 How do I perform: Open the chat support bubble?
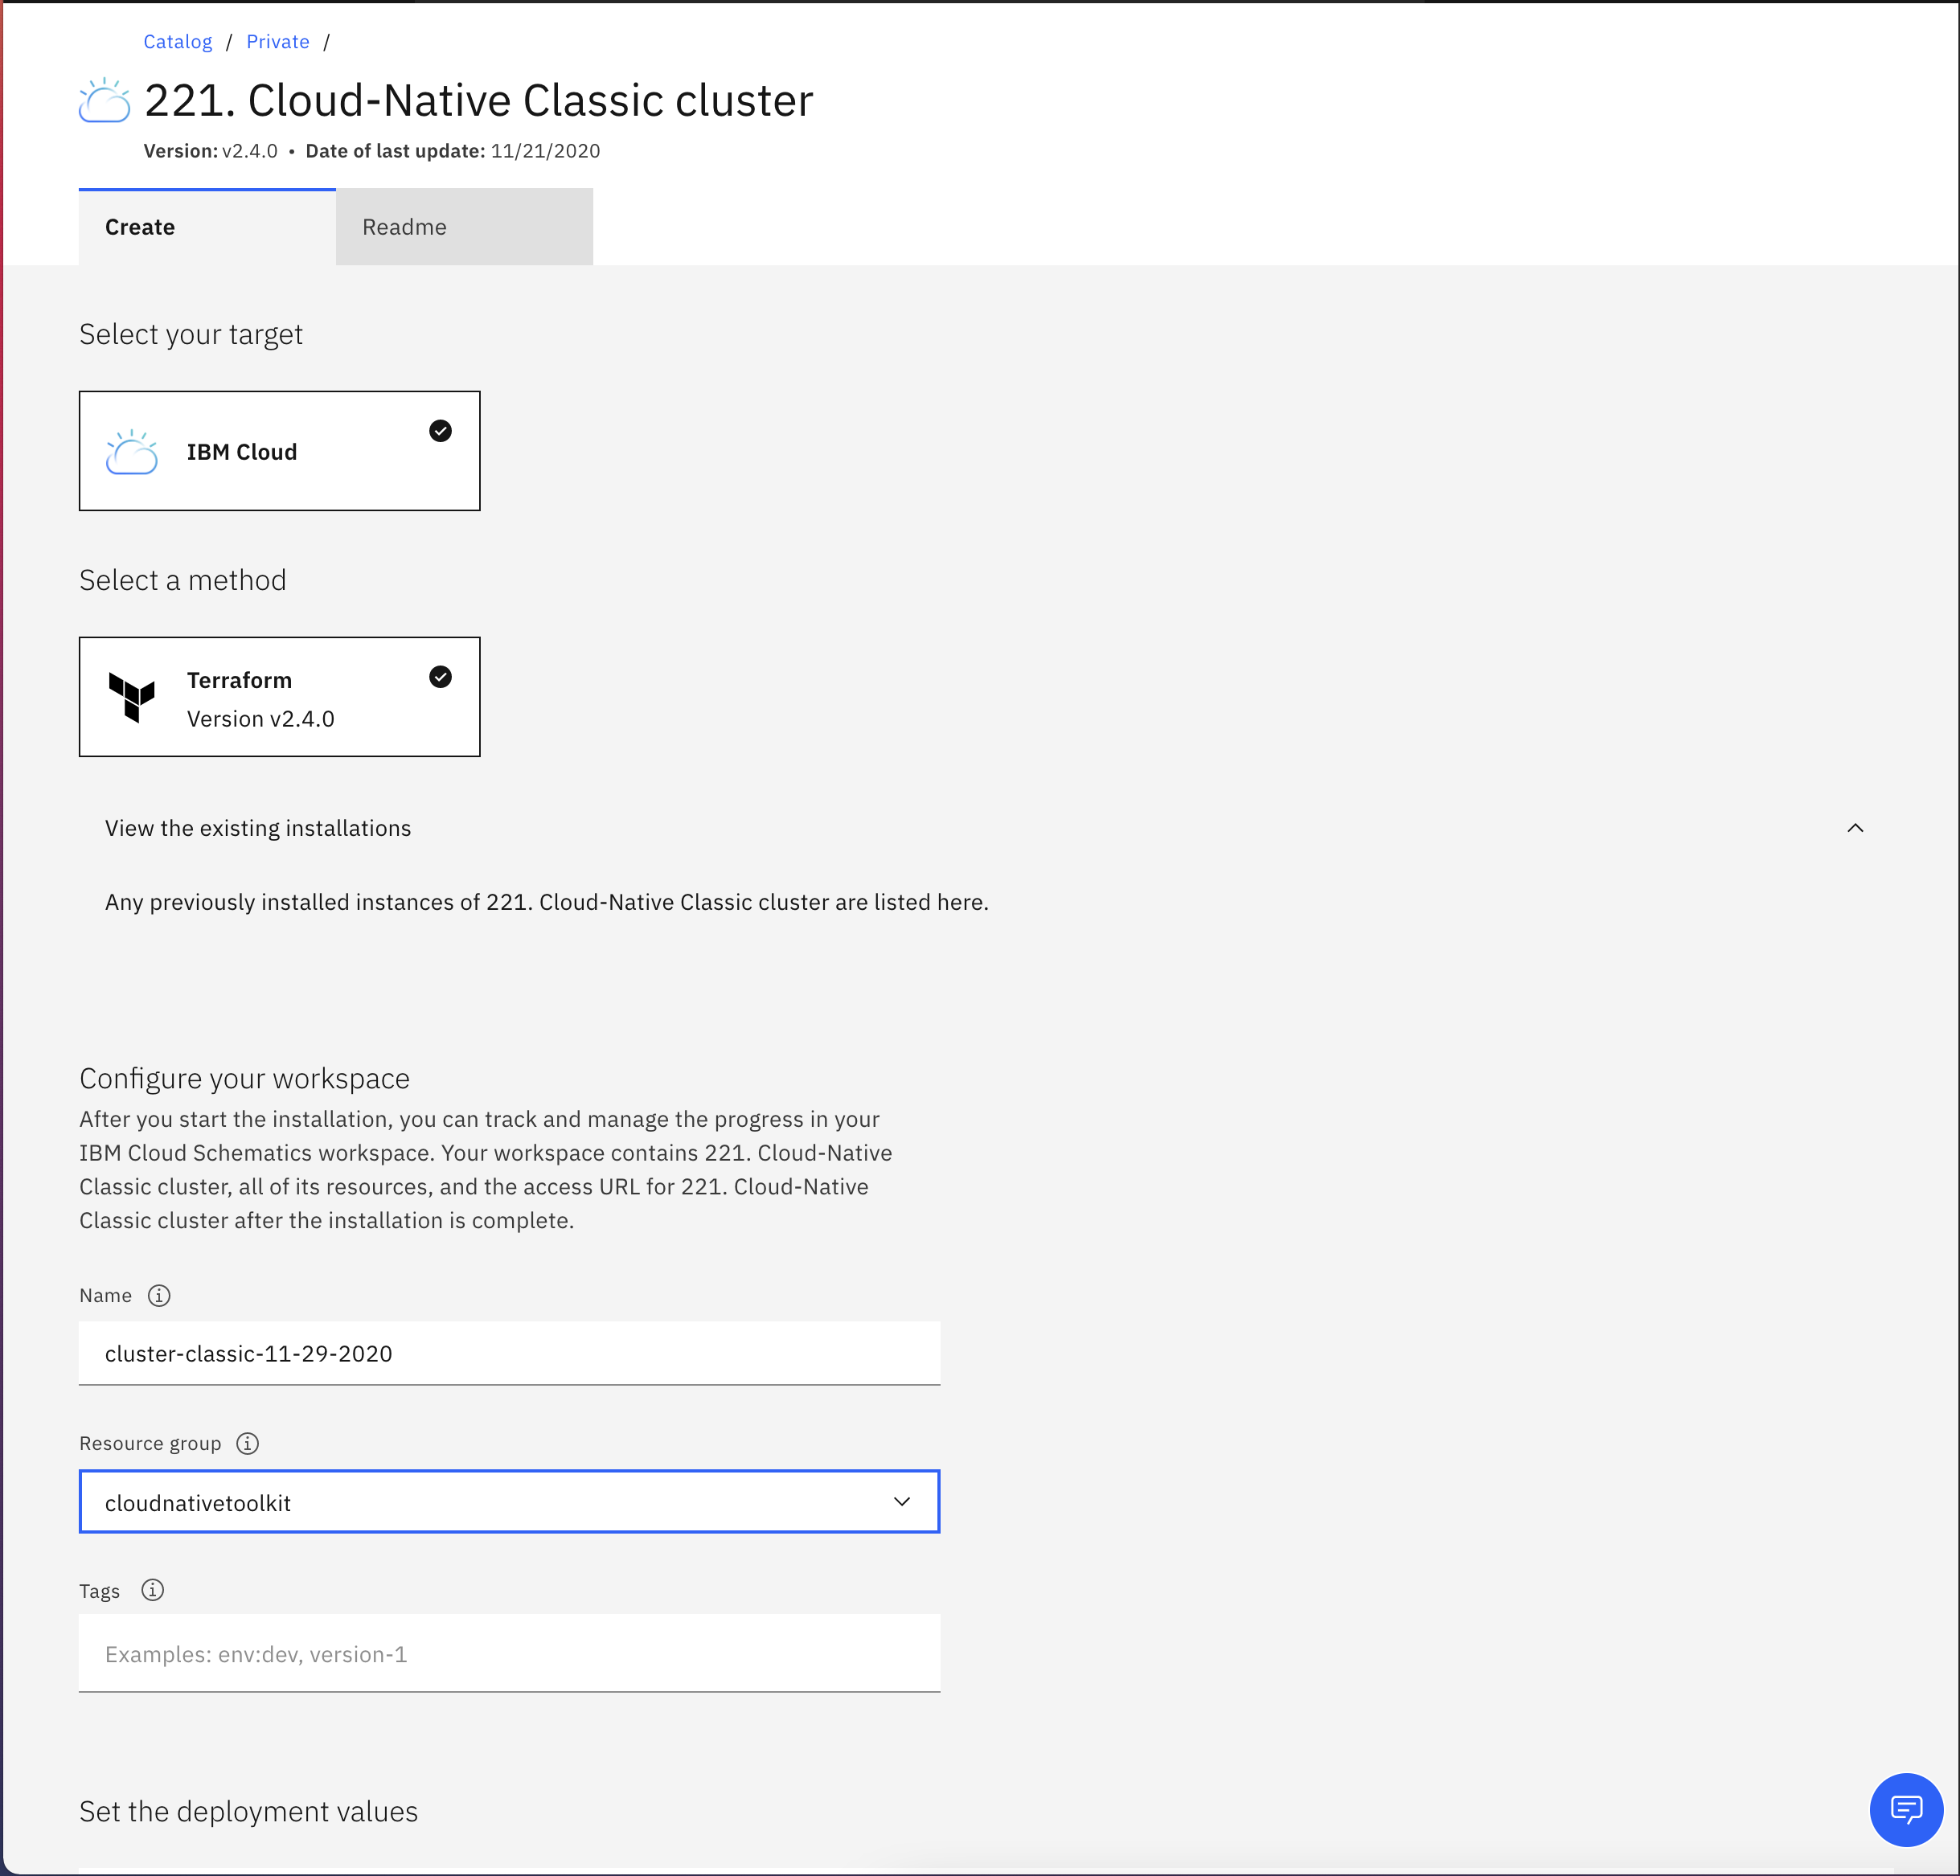tap(1906, 1809)
